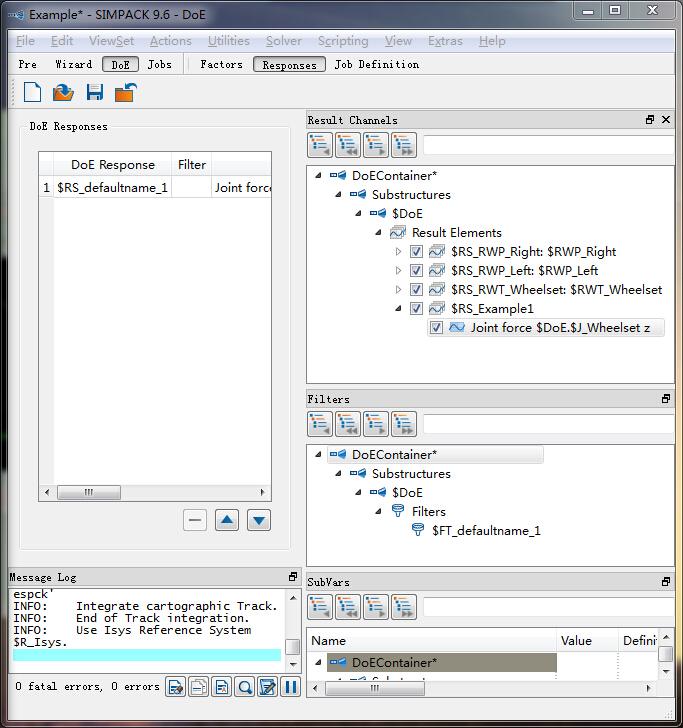Screen dimensions: 683x728
Task: Click first tree icon in Filters toolbar
Action: (320, 424)
